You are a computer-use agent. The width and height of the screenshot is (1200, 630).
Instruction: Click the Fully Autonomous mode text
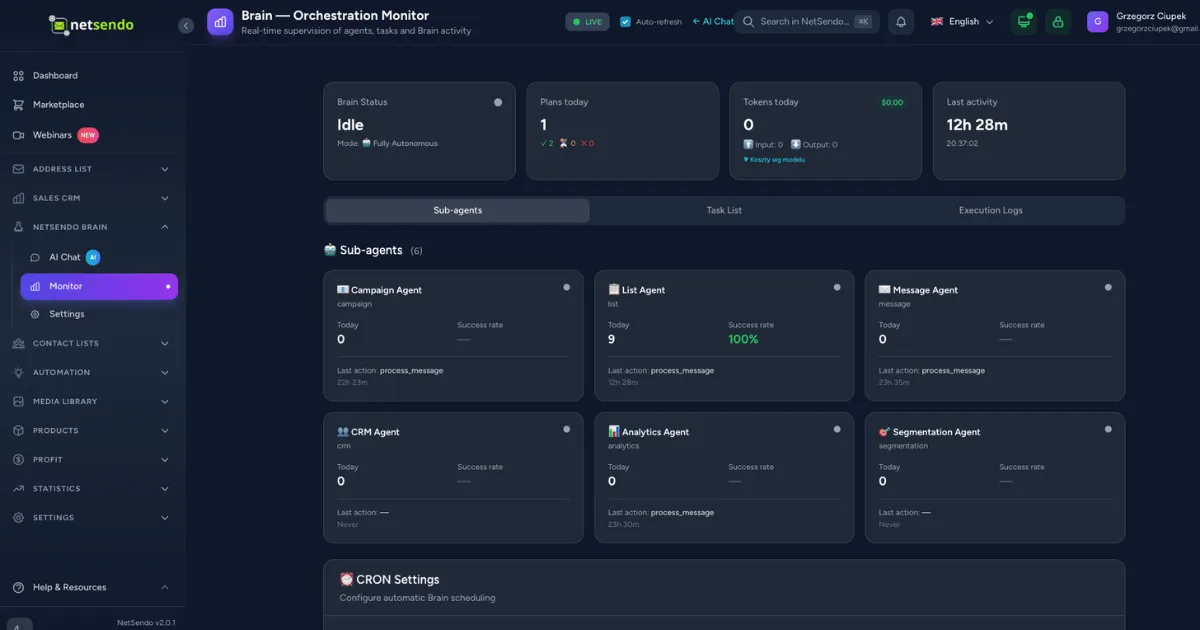[x=405, y=144]
